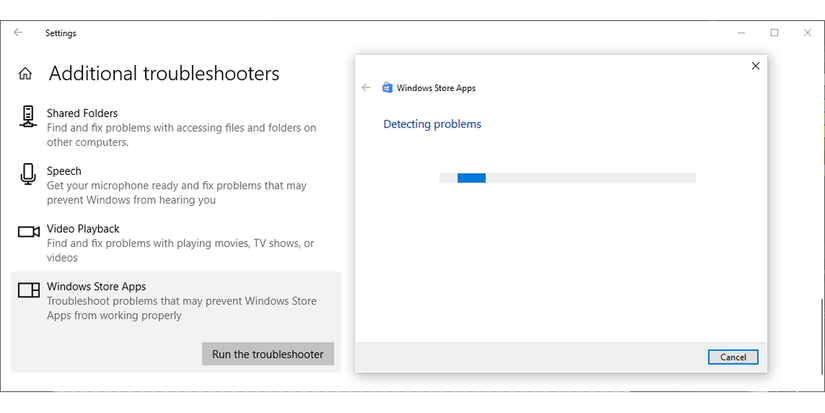Click the Settings back arrow
825x413 pixels.
[18, 33]
